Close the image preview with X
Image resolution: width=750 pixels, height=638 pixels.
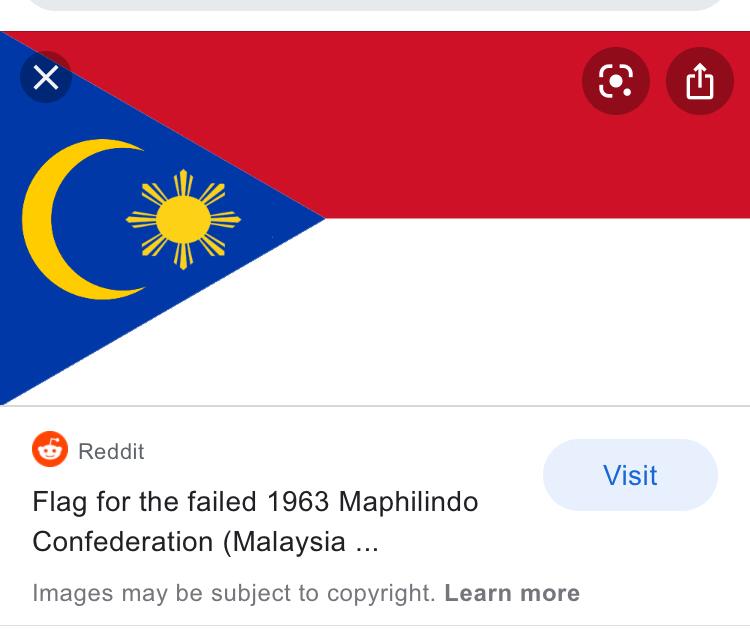pyautogui.click(x=46, y=77)
